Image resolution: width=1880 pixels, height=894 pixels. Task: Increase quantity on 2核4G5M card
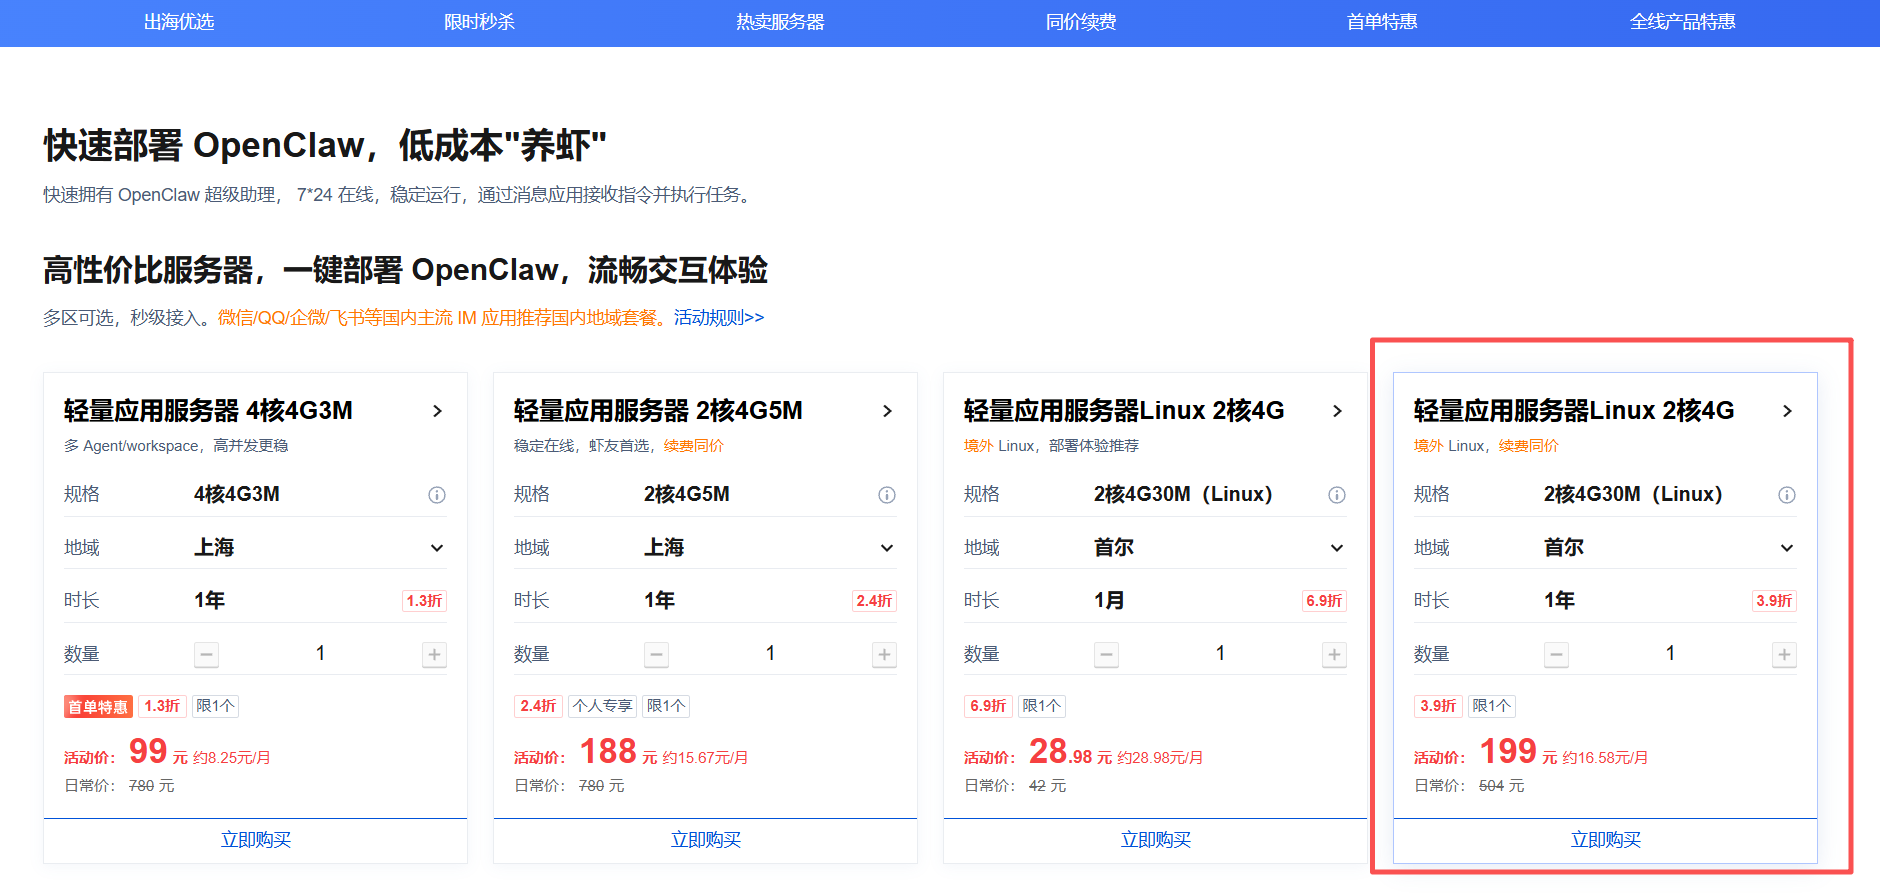[x=884, y=655]
